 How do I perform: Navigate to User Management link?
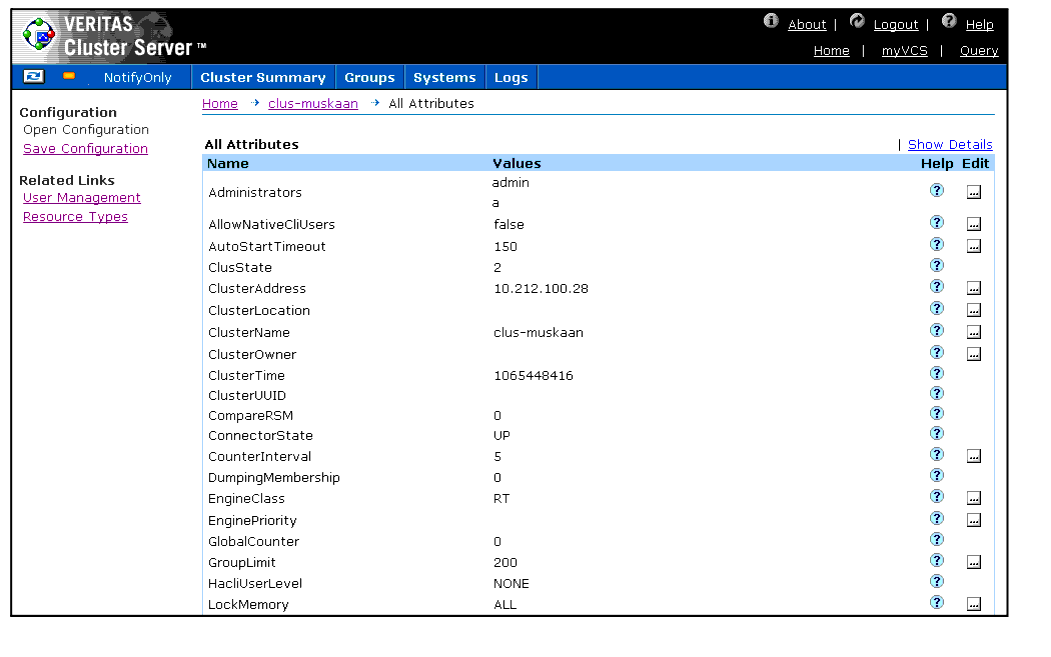82,198
